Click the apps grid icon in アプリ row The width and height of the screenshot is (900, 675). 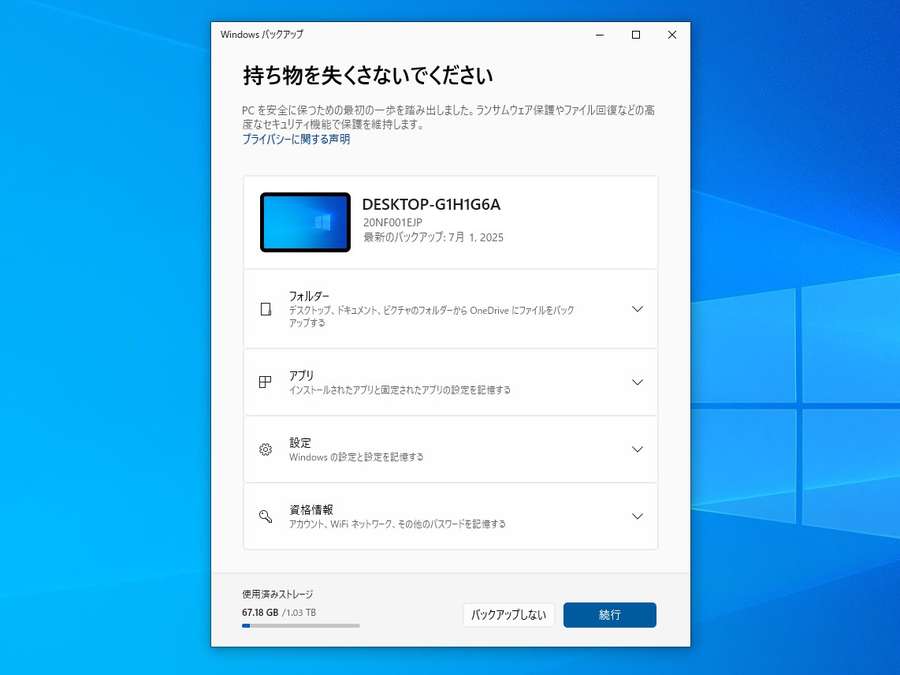tap(265, 382)
